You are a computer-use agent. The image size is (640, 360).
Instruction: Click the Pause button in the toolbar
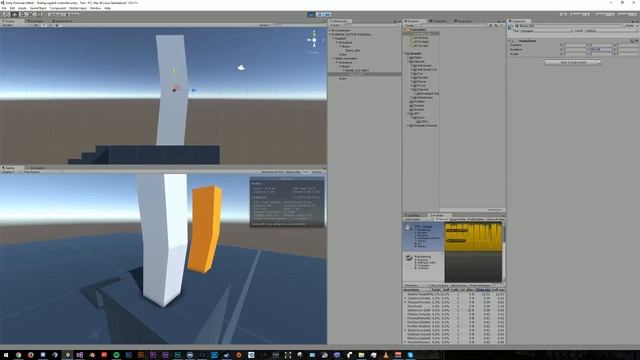pos(320,14)
